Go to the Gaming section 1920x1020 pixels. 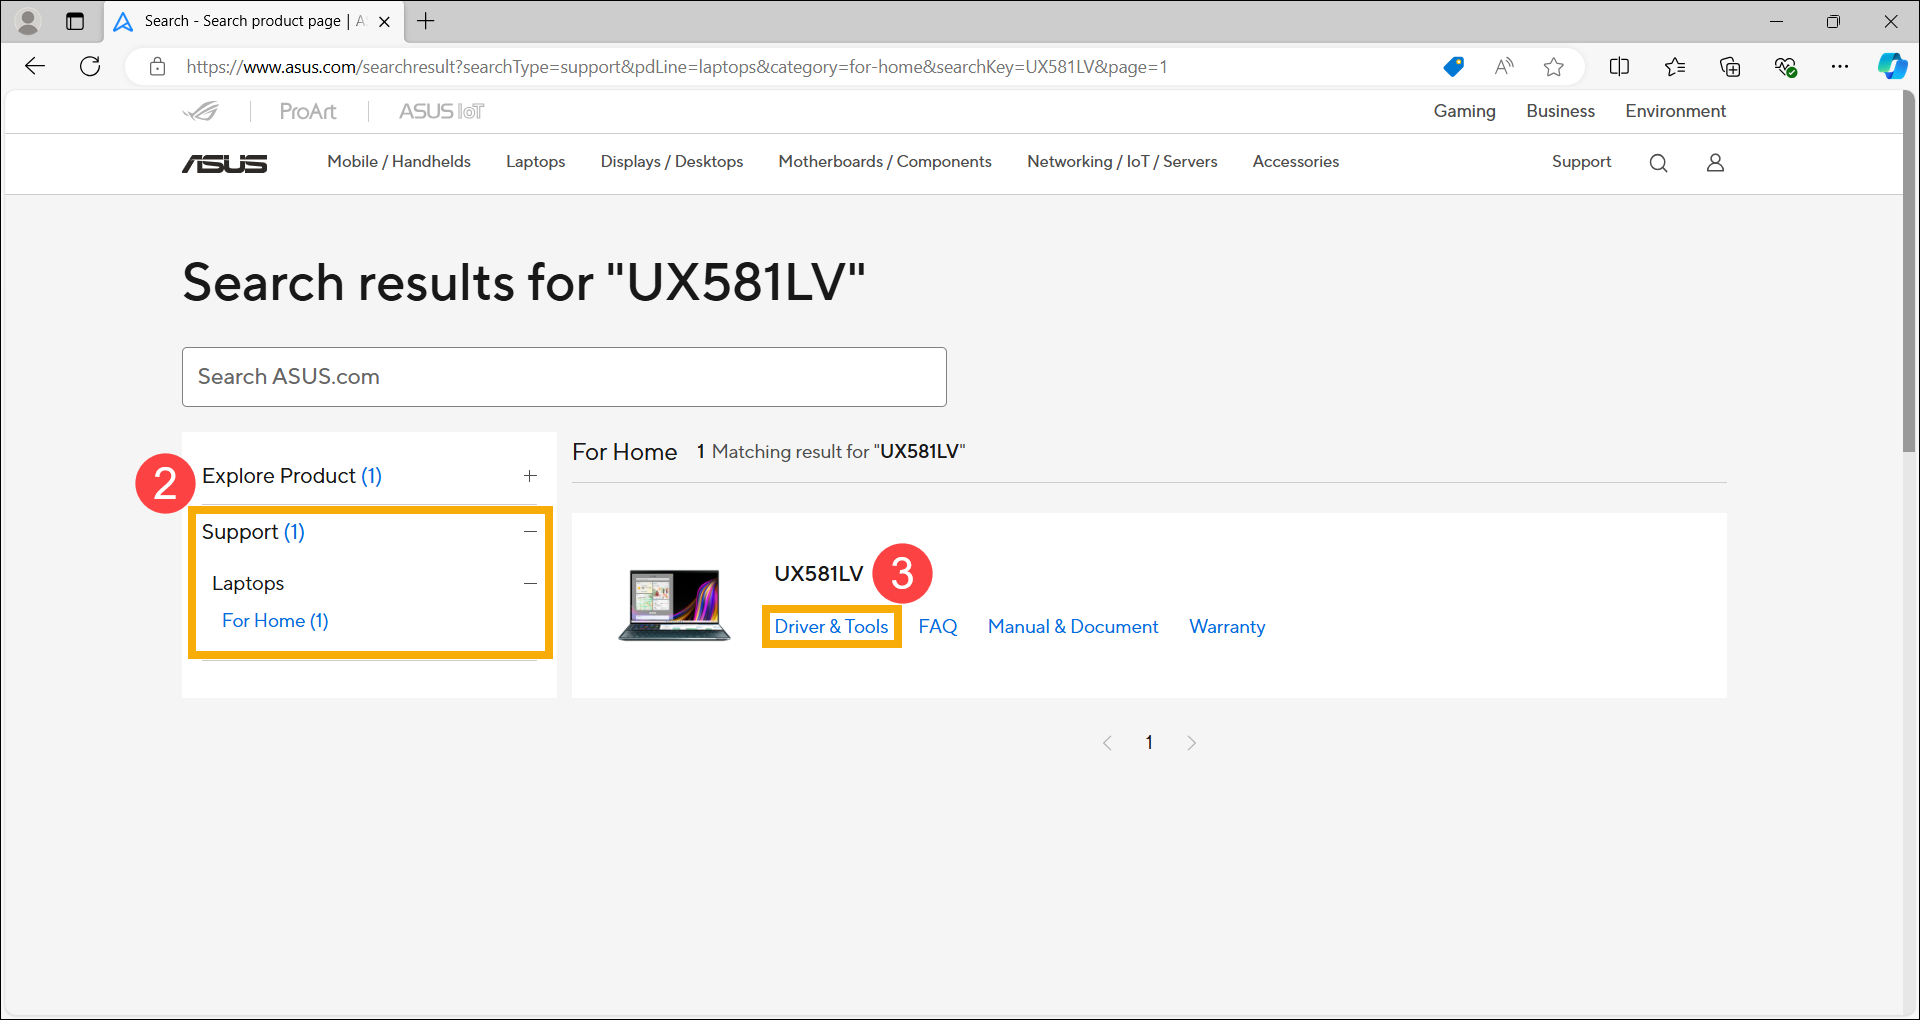(x=1464, y=111)
